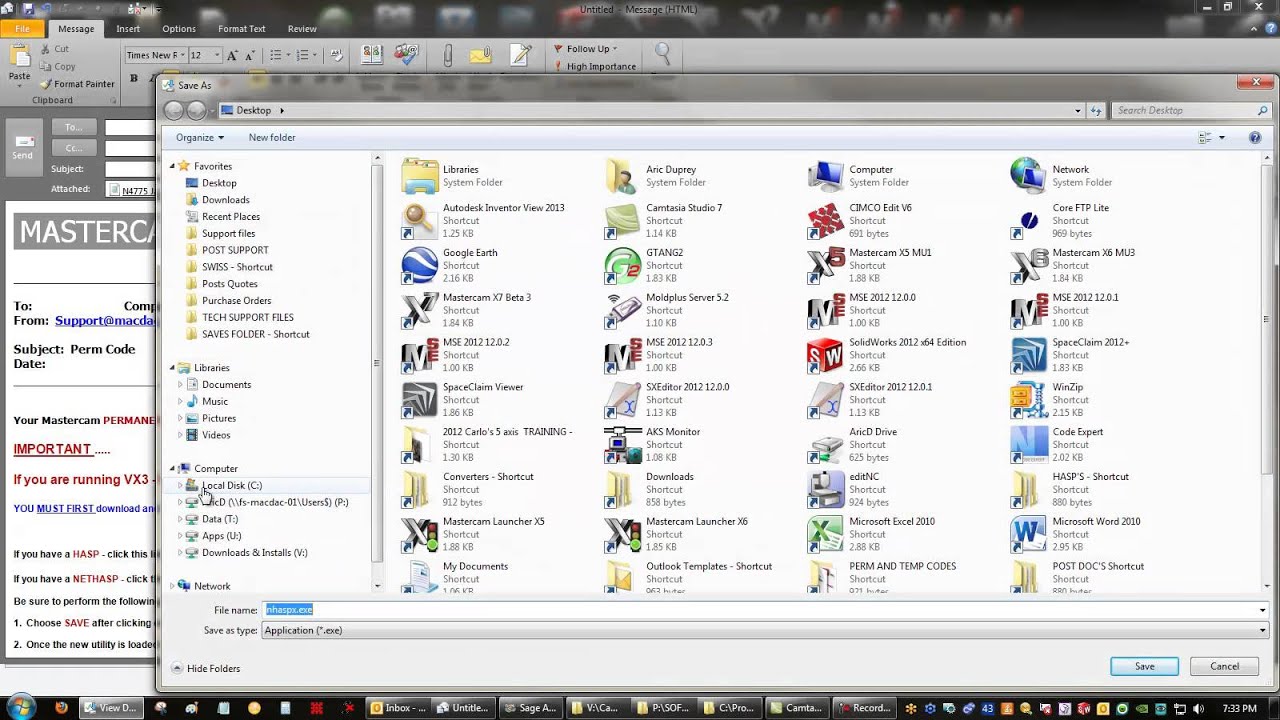Open the address bar path dropdown
The height and width of the screenshot is (720, 1280).
pyautogui.click(x=1077, y=110)
